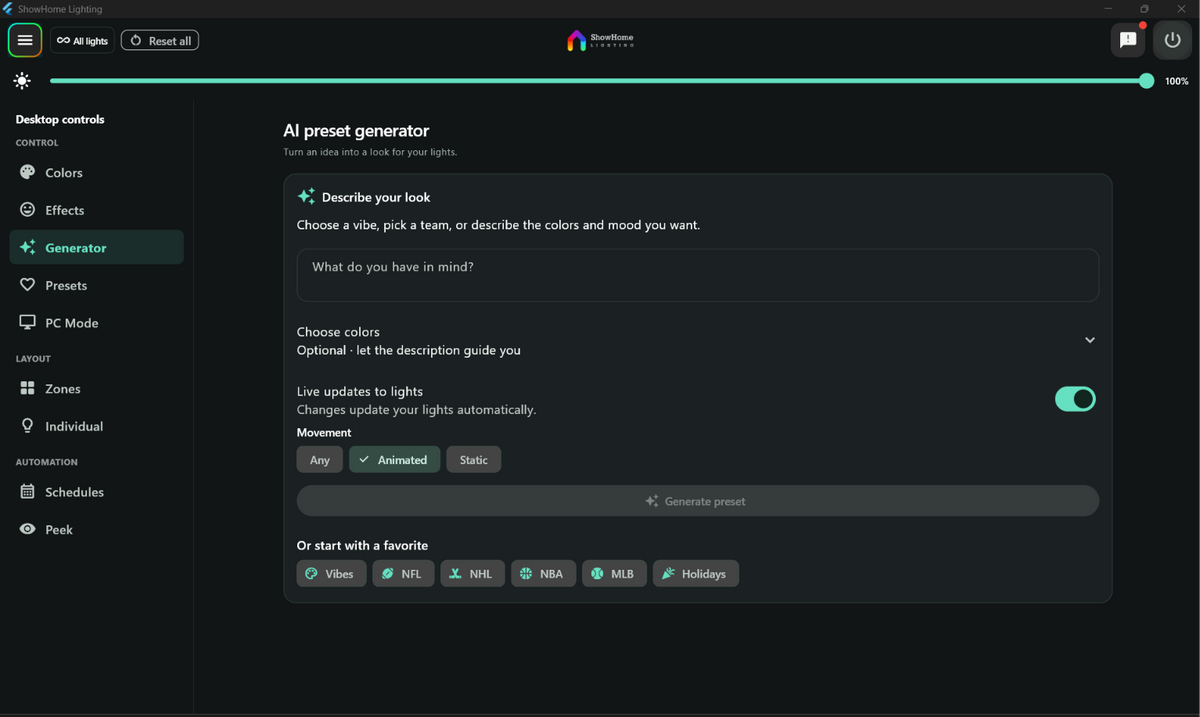Screen dimensions: 1200x717
Task: Choose the NHL favorite chip
Action: click(x=472, y=574)
